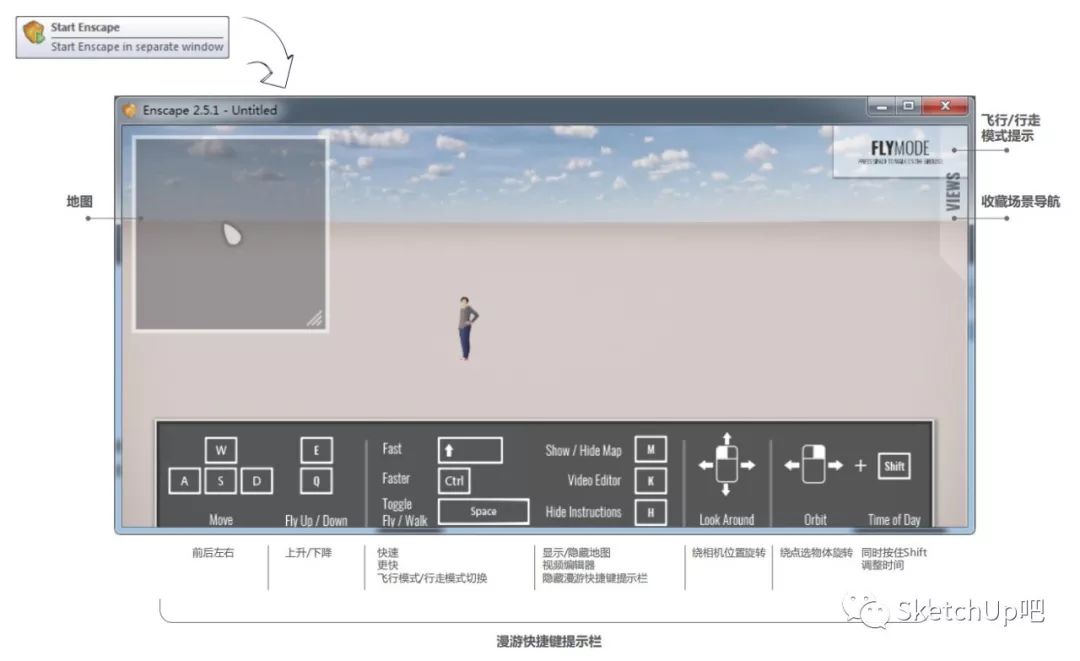Viewport: 1080px width, 661px height.
Task: Click the minimap overlay panel
Action: tap(231, 234)
